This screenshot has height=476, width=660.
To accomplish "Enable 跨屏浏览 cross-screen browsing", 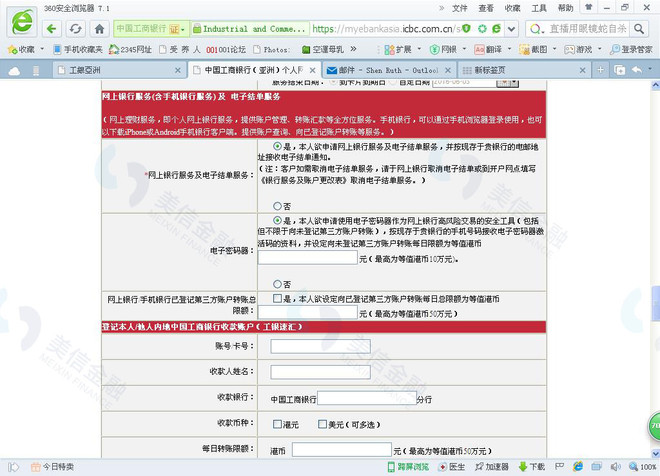I will point(408,467).
